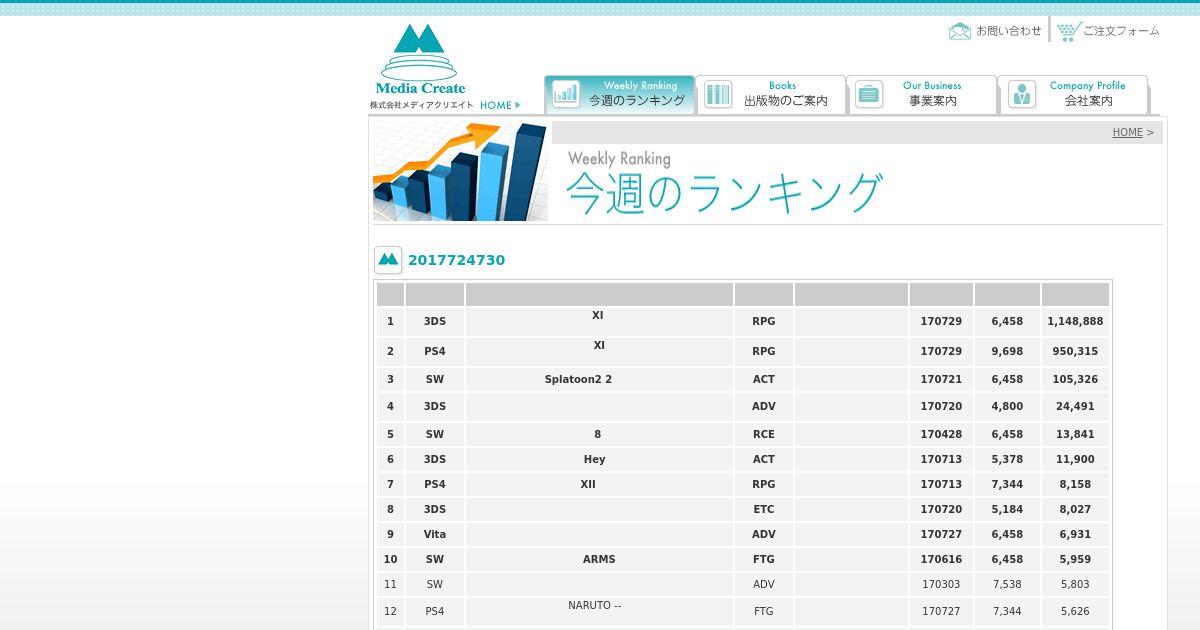
Task: Open the contact envelope icon
Action: 960,31
